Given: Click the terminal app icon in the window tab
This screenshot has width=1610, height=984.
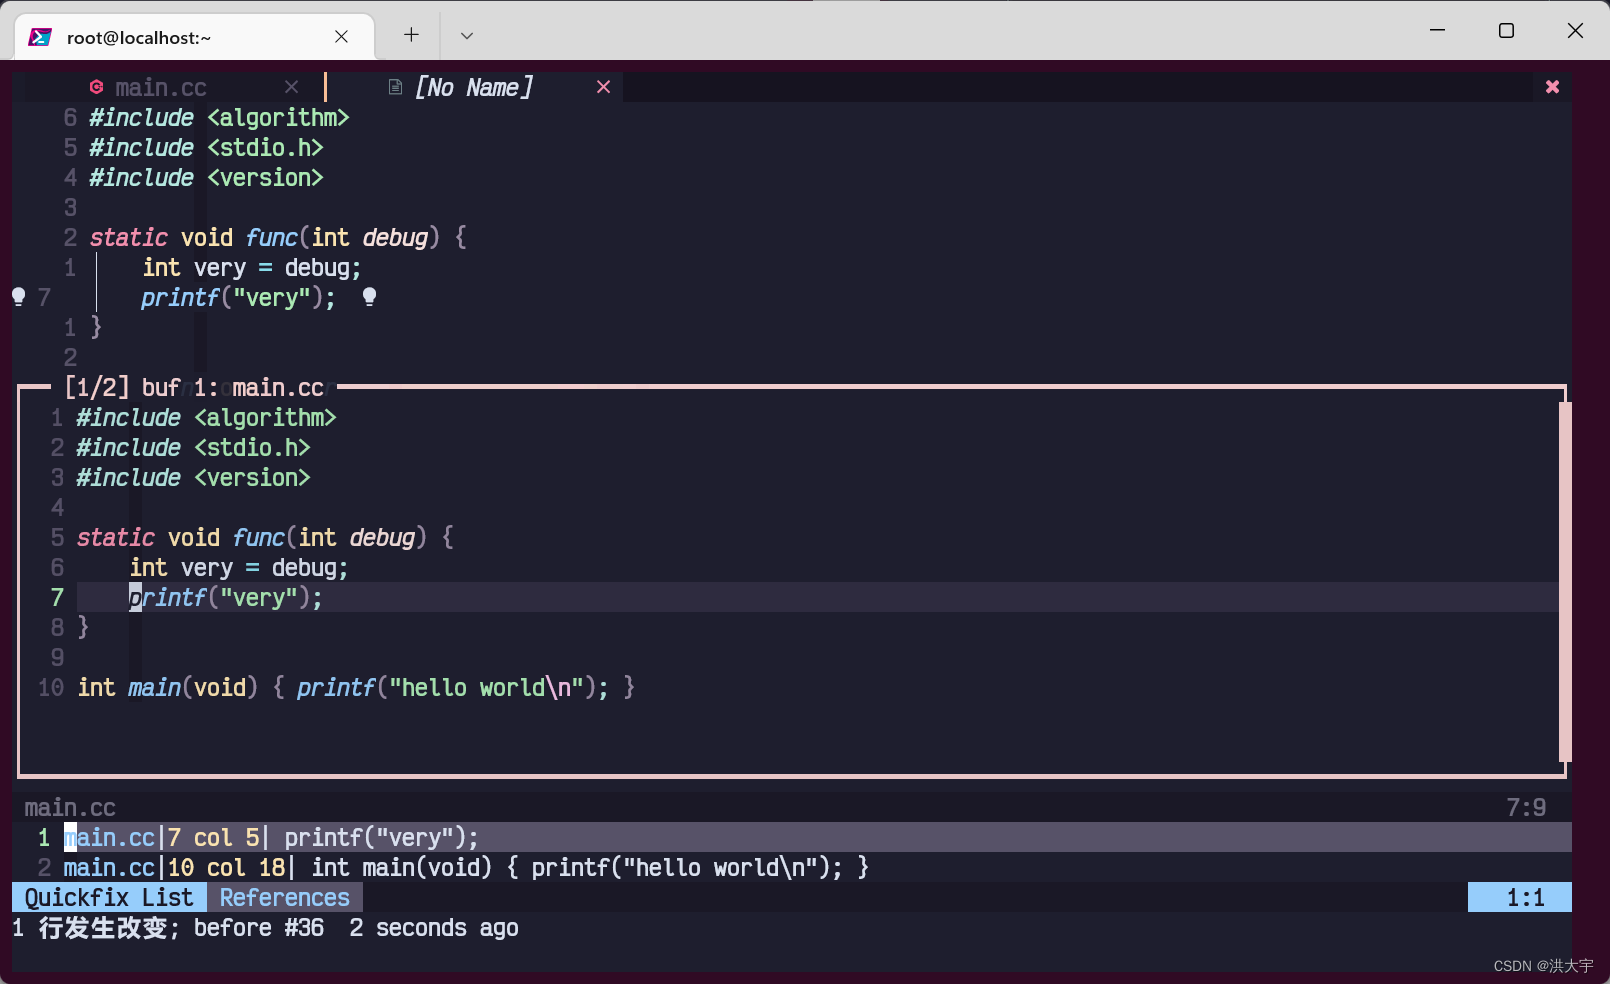Looking at the screenshot, I should (x=40, y=37).
